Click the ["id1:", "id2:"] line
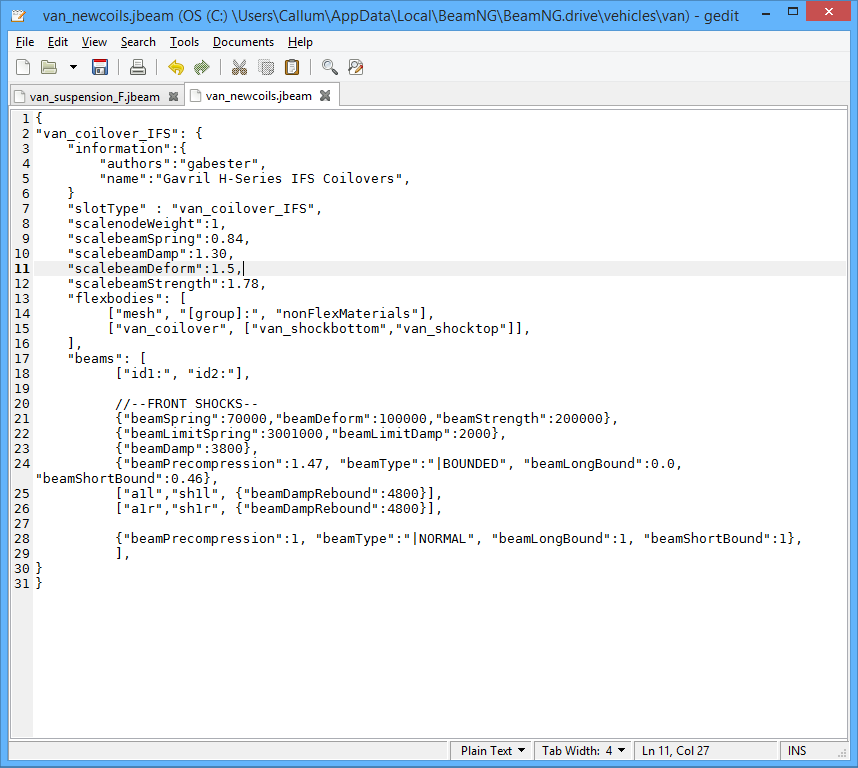858x768 pixels. coord(183,374)
